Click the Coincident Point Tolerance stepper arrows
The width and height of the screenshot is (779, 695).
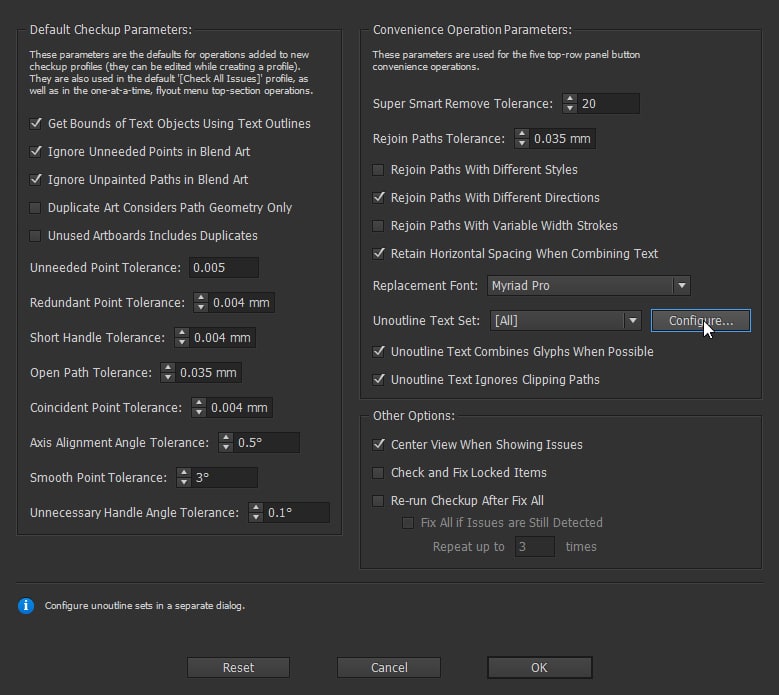[x=199, y=407]
